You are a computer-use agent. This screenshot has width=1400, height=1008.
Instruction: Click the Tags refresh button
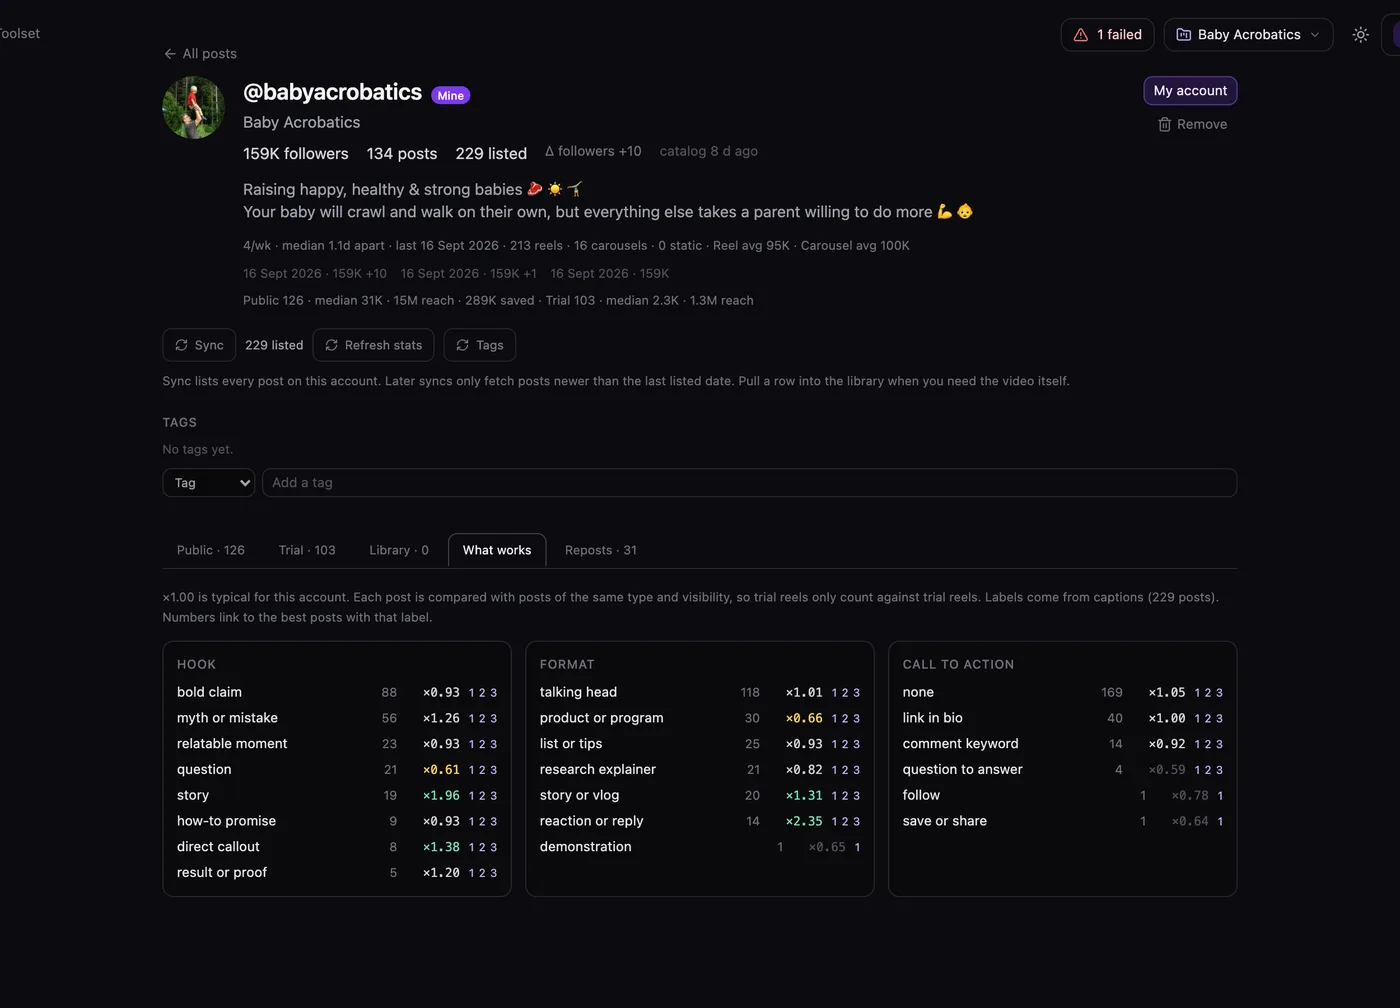point(479,345)
